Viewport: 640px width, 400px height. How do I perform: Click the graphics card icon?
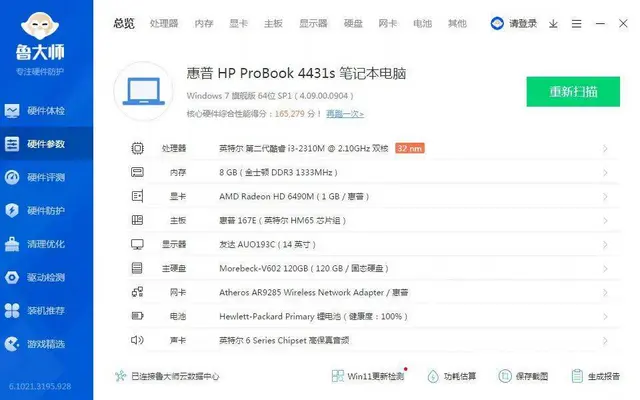tap(138, 196)
